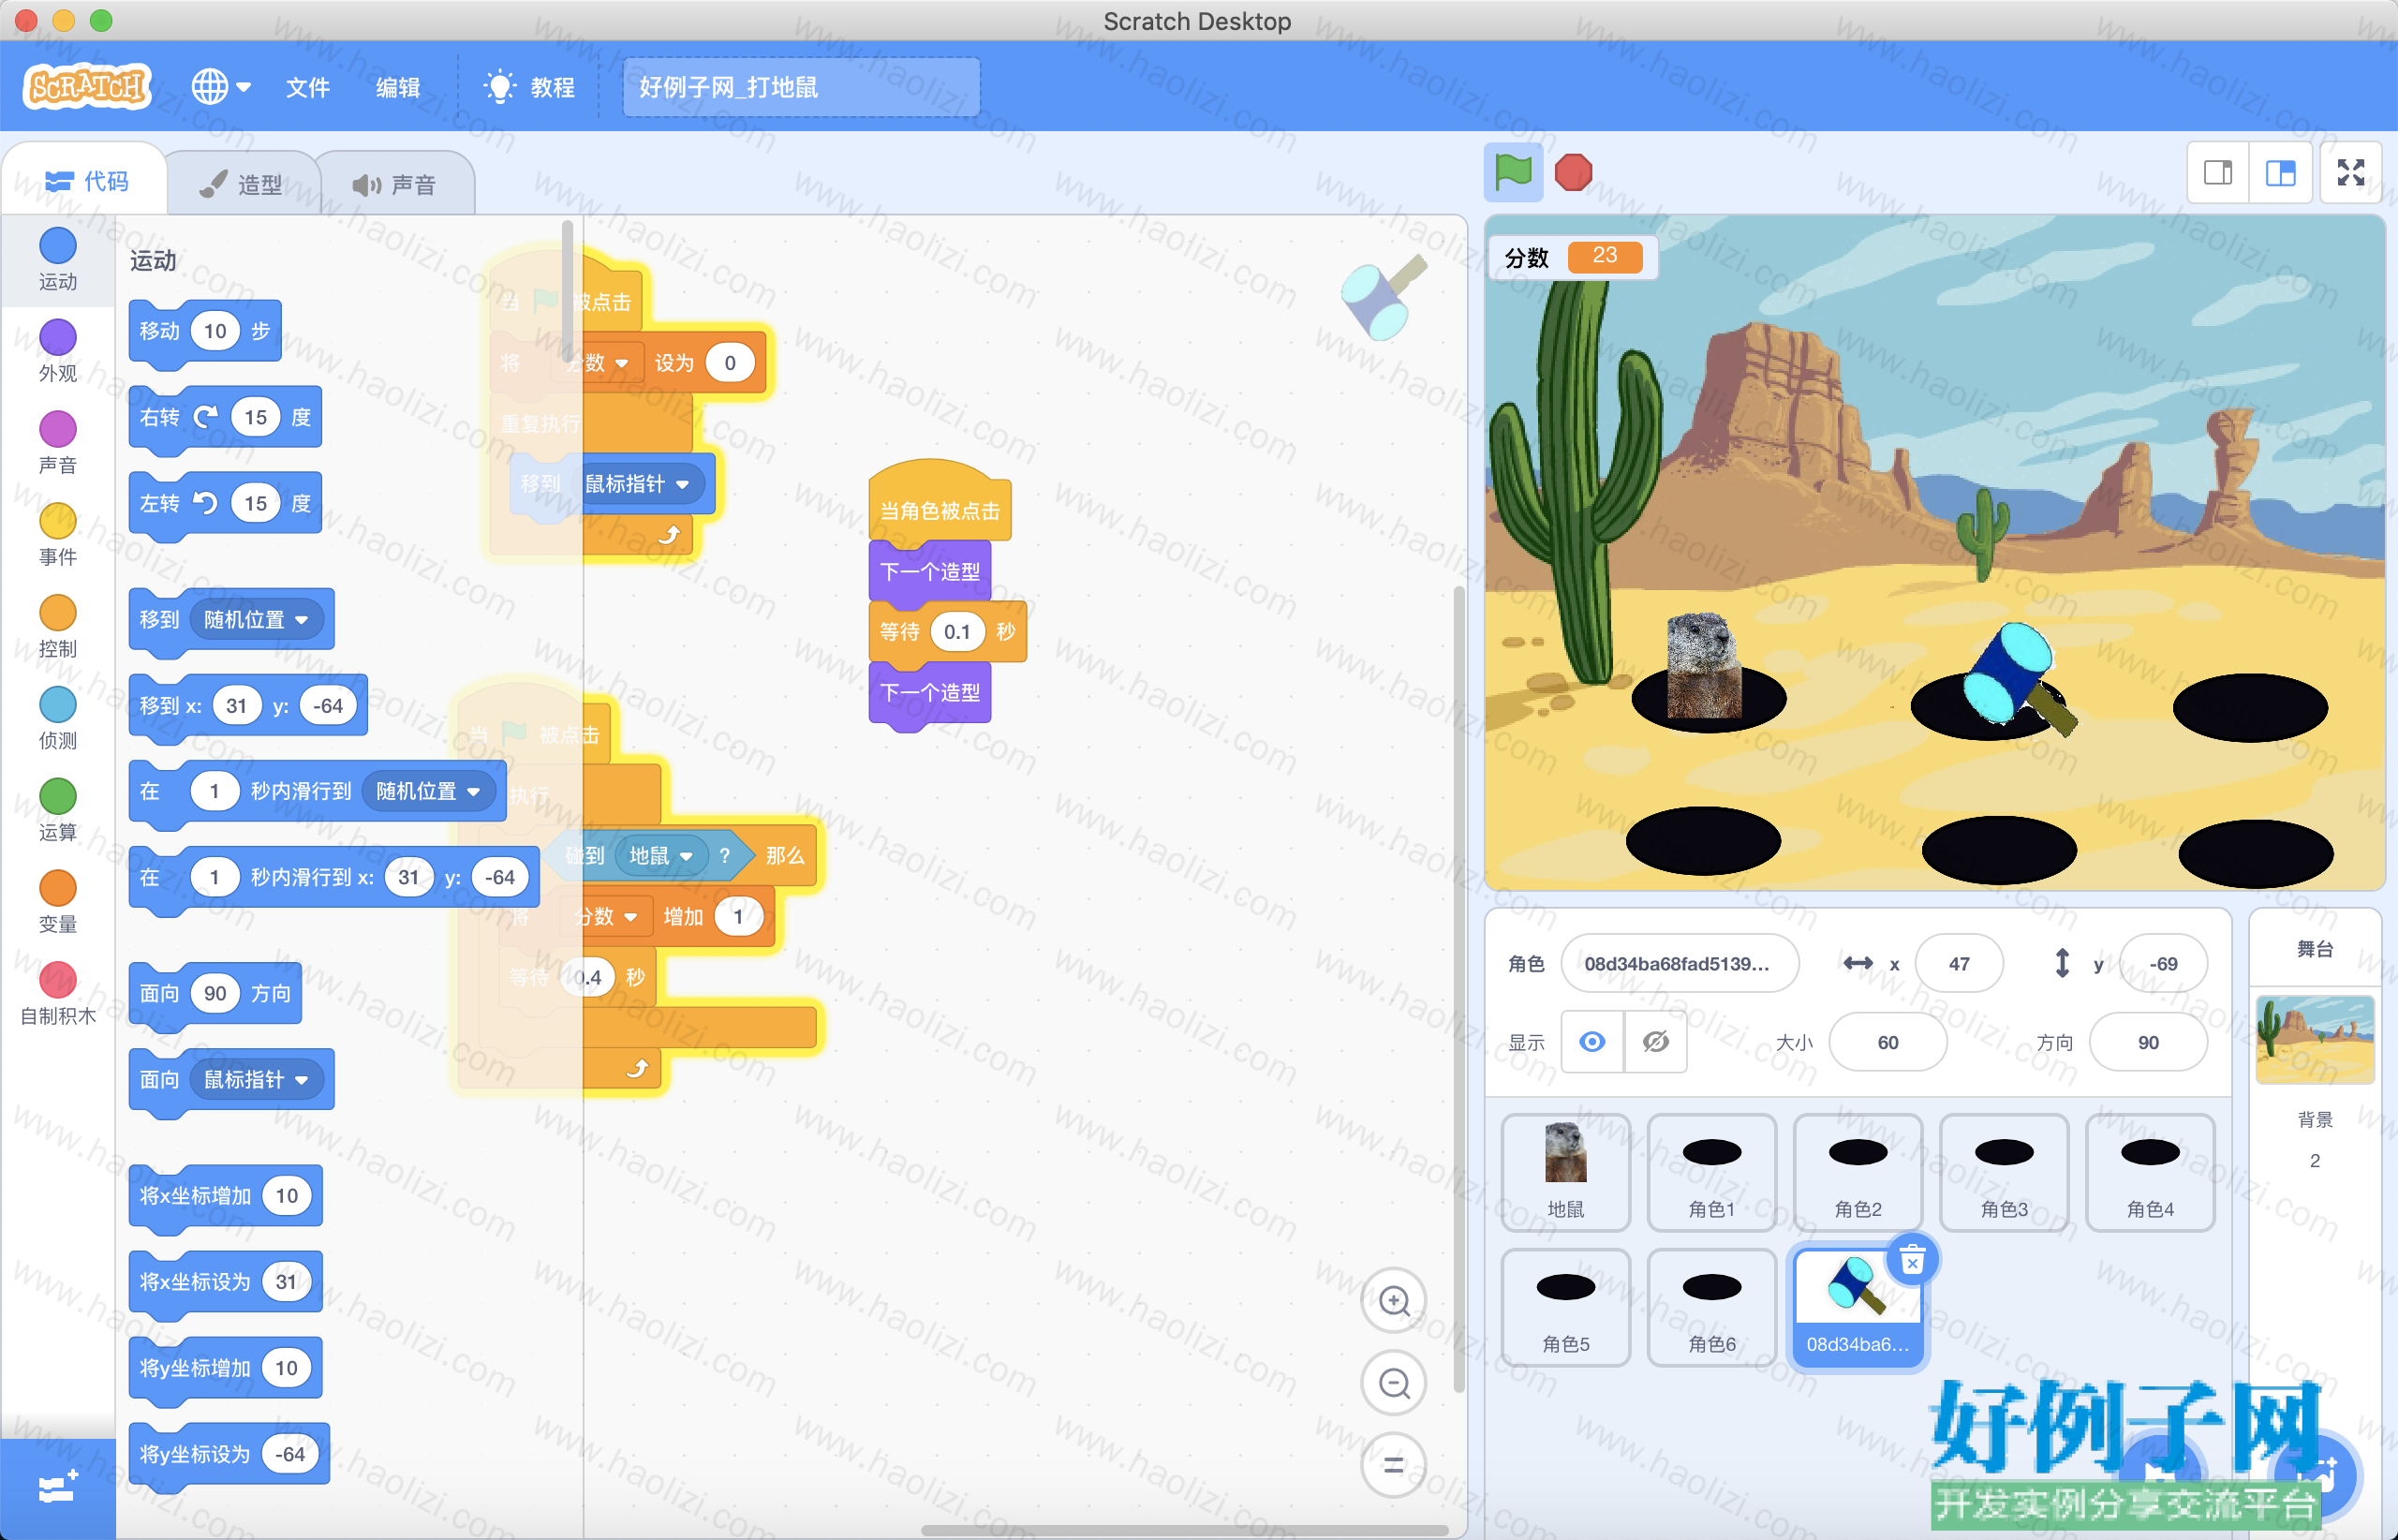Screen dimensions: 2398x1540
Task: Select the 运动 motion category
Action: tap(58, 260)
